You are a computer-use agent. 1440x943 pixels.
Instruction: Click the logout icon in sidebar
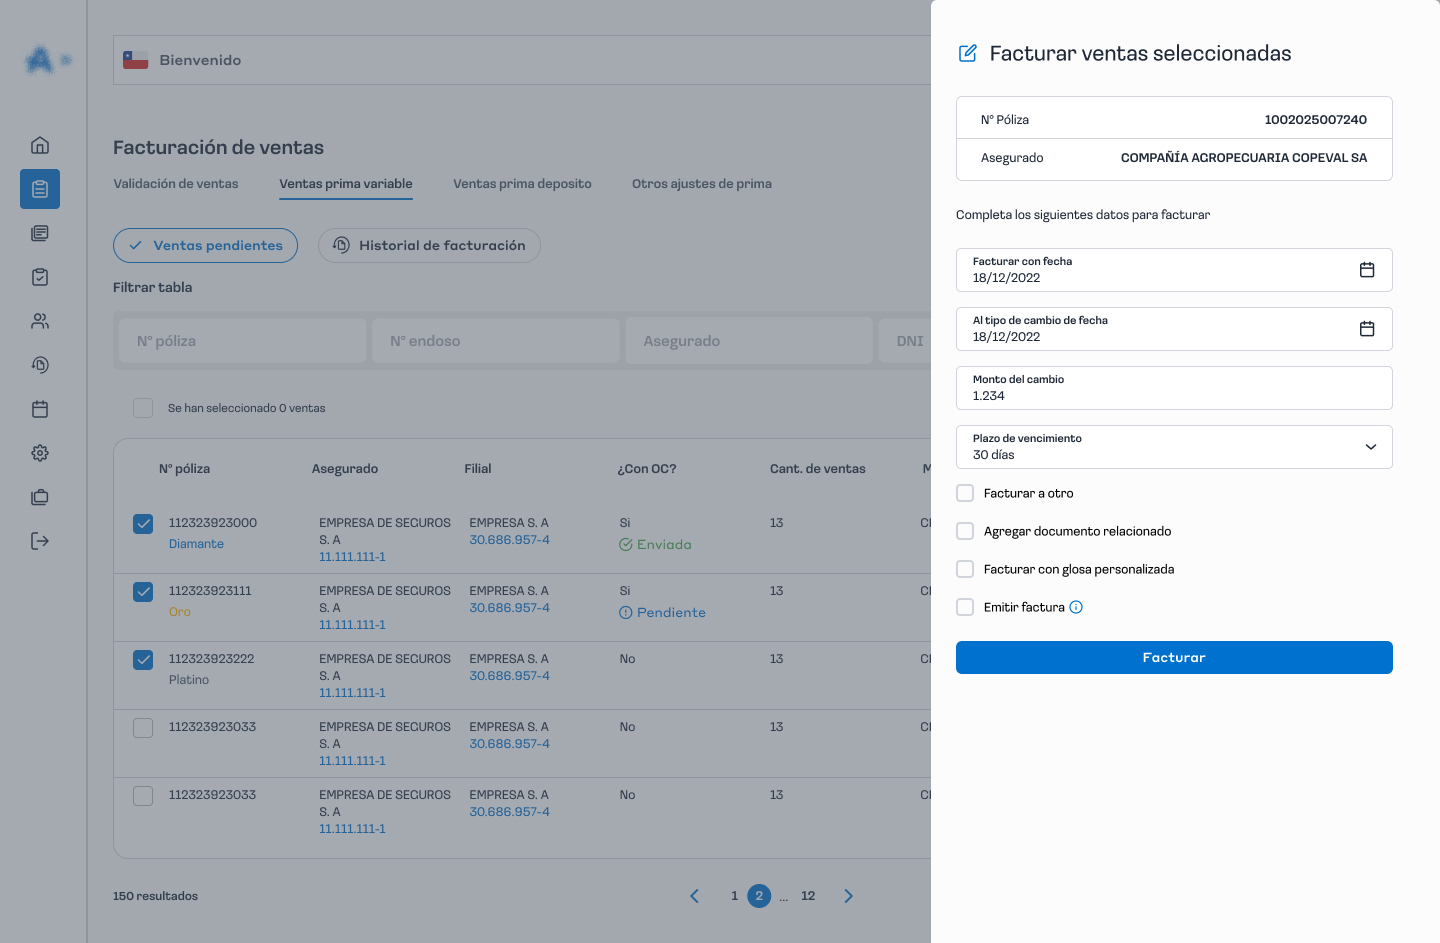pos(40,541)
